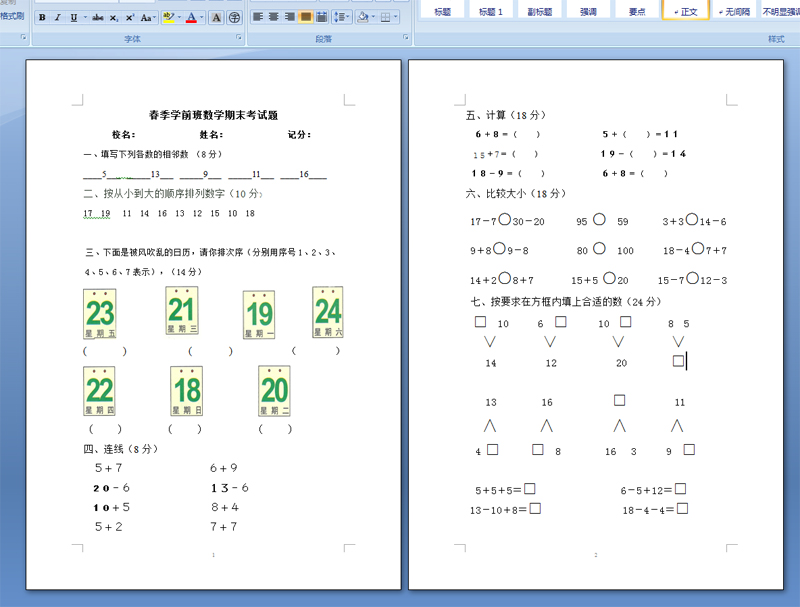Image resolution: width=800 pixels, height=607 pixels.
Task: Click heading 四、连线（8分）
Action: pos(121,449)
